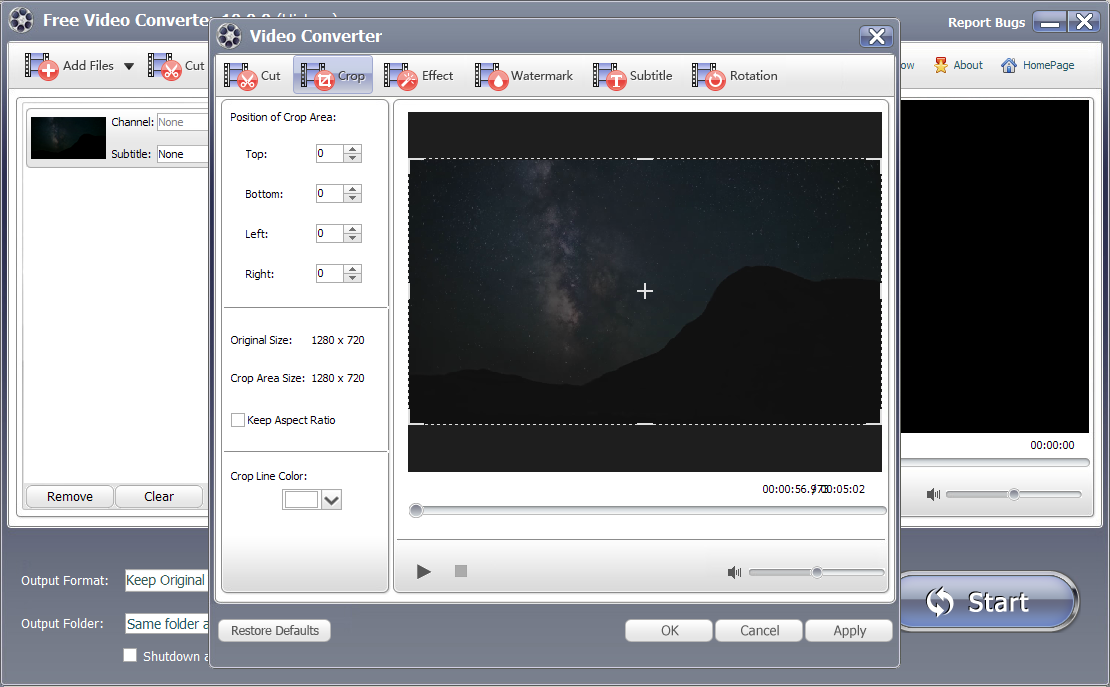Screen dimensions: 1110x687
Task: Adjust the dialog volume slider
Action: click(817, 572)
